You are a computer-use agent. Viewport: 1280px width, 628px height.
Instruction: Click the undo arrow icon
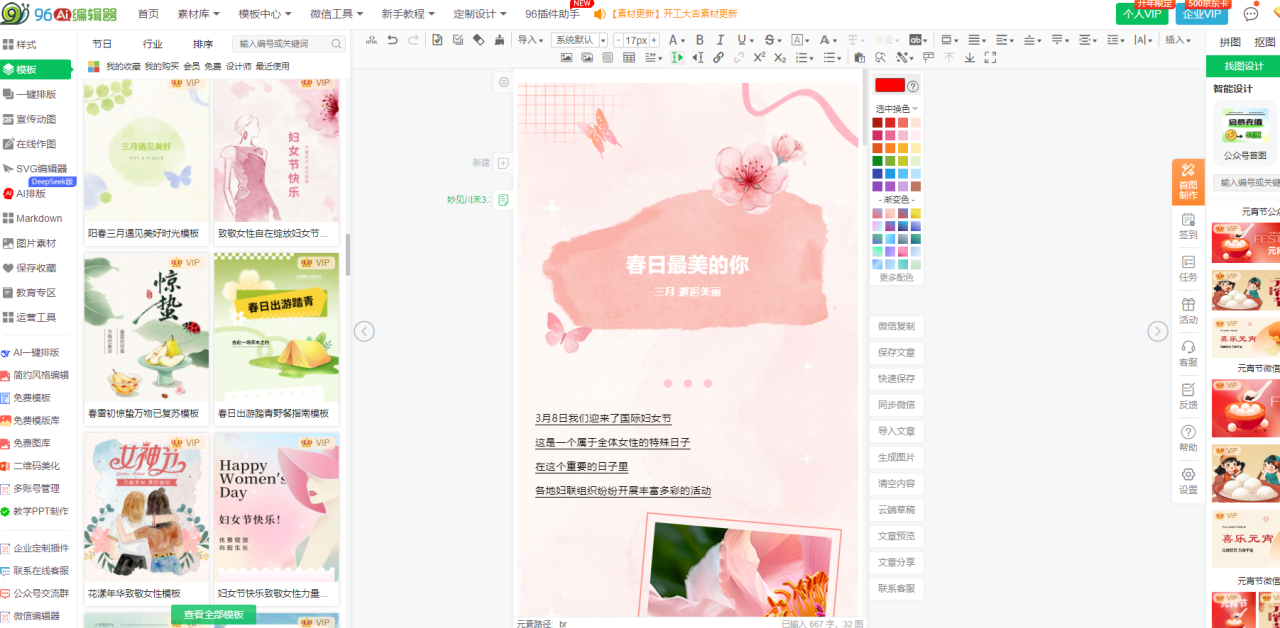pos(393,40)
